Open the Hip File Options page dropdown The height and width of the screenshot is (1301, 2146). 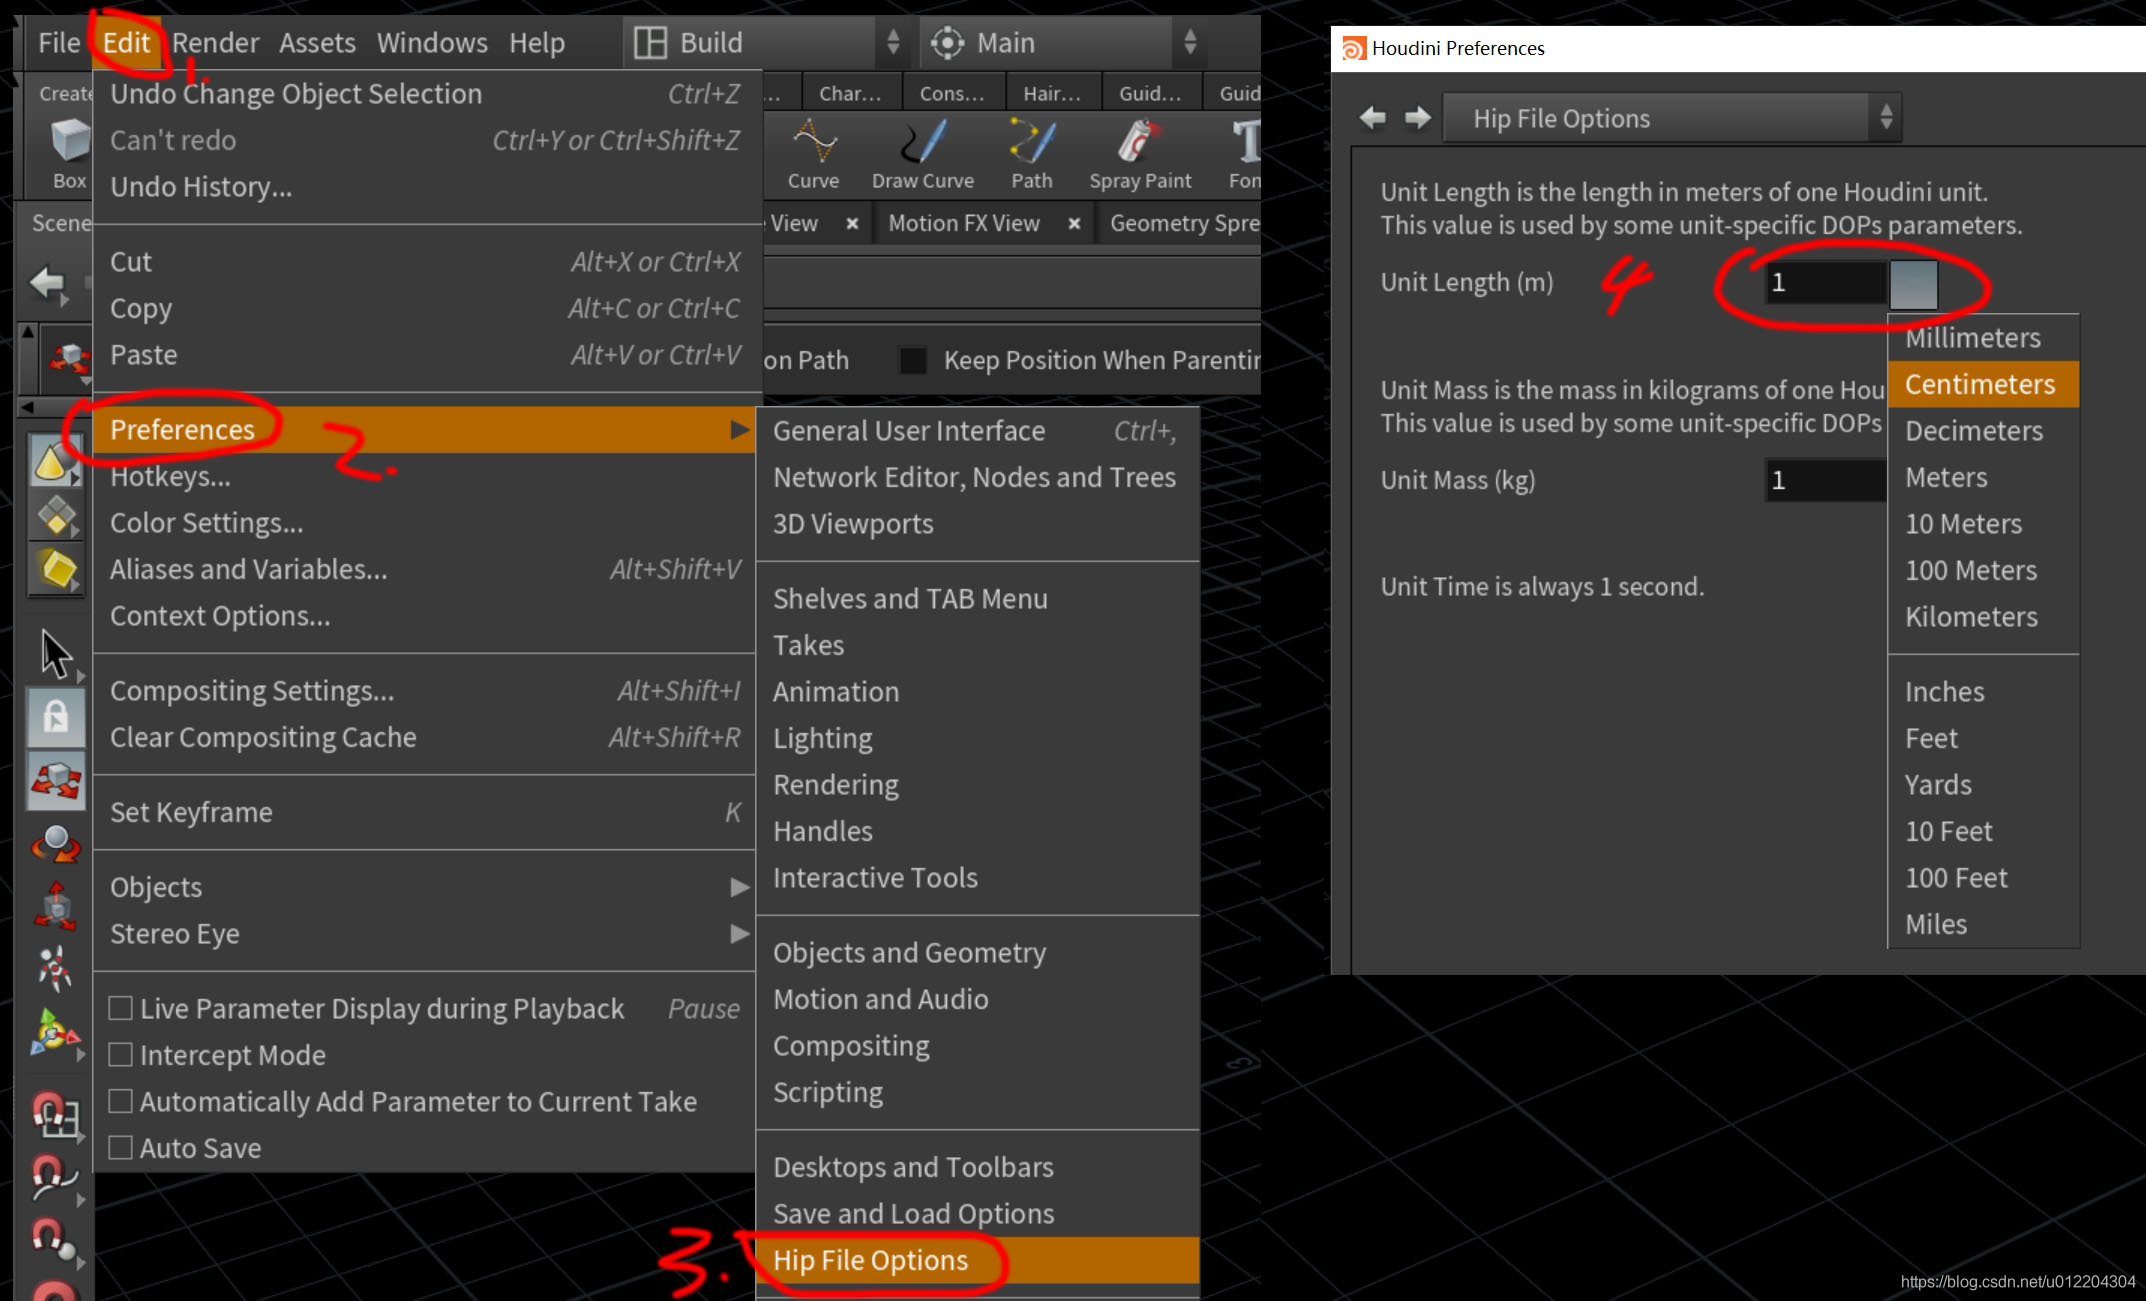[1672, 118]
